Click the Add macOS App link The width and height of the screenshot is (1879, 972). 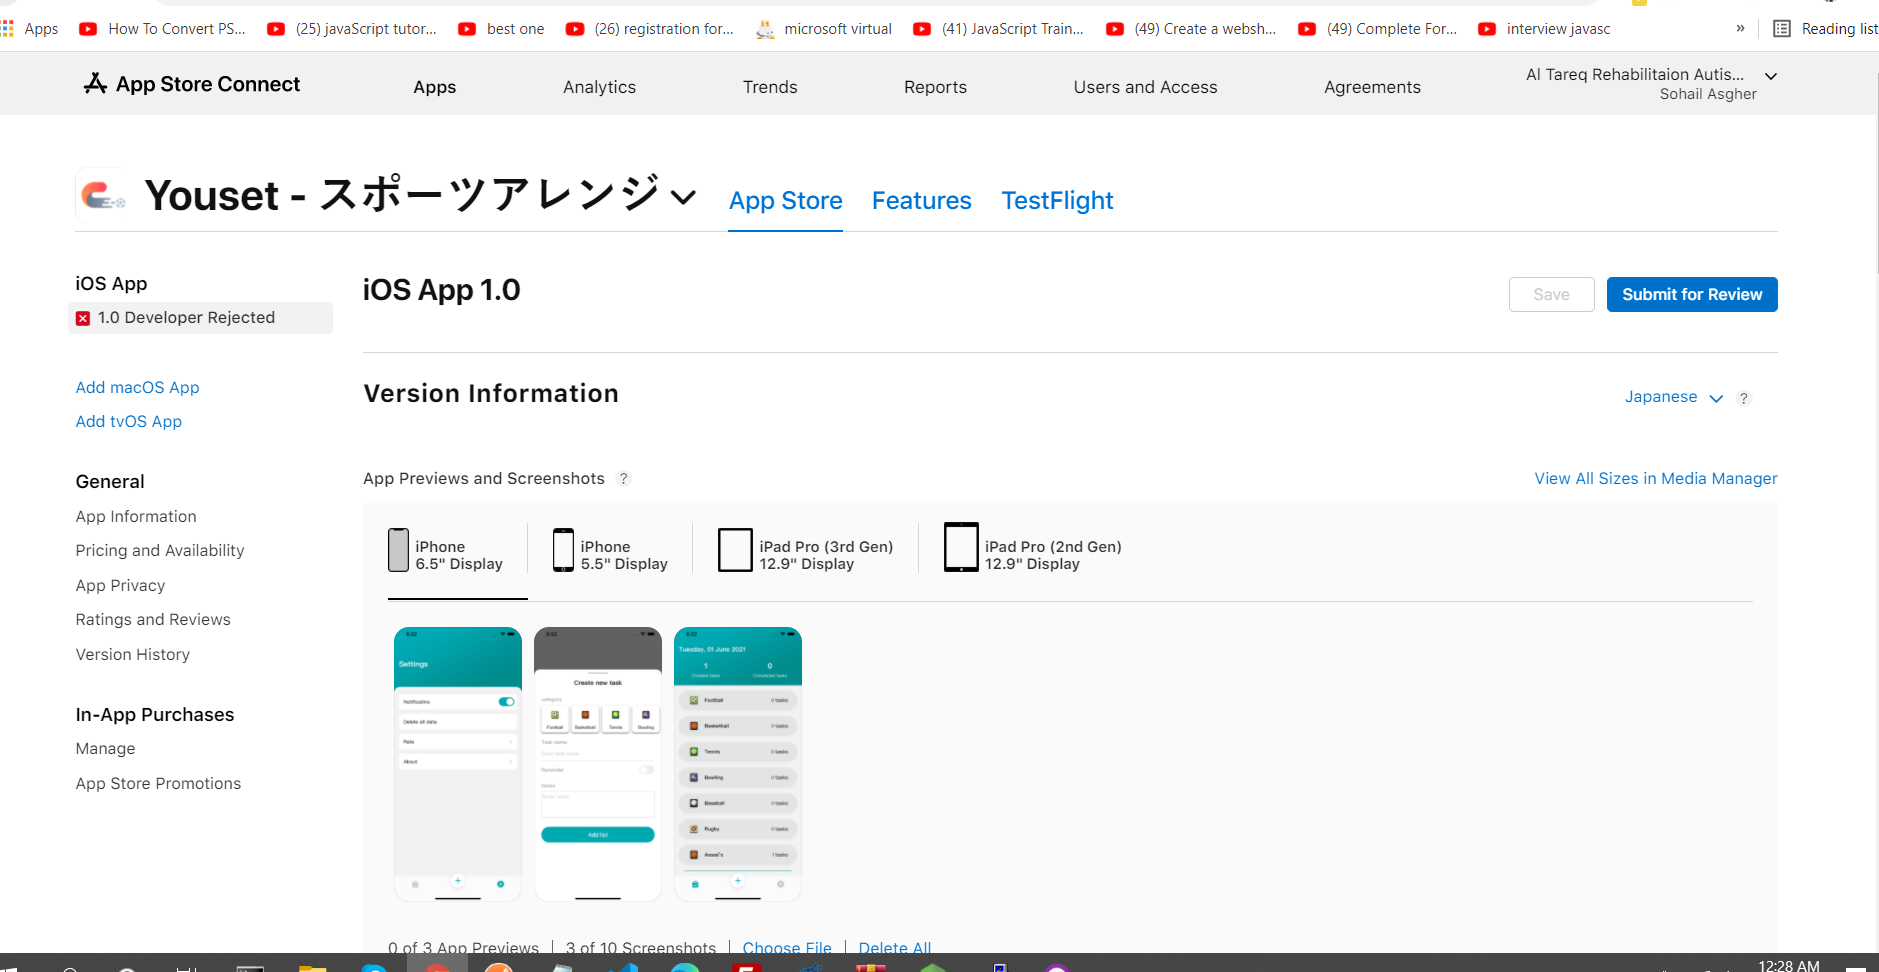tap(138, 388)
